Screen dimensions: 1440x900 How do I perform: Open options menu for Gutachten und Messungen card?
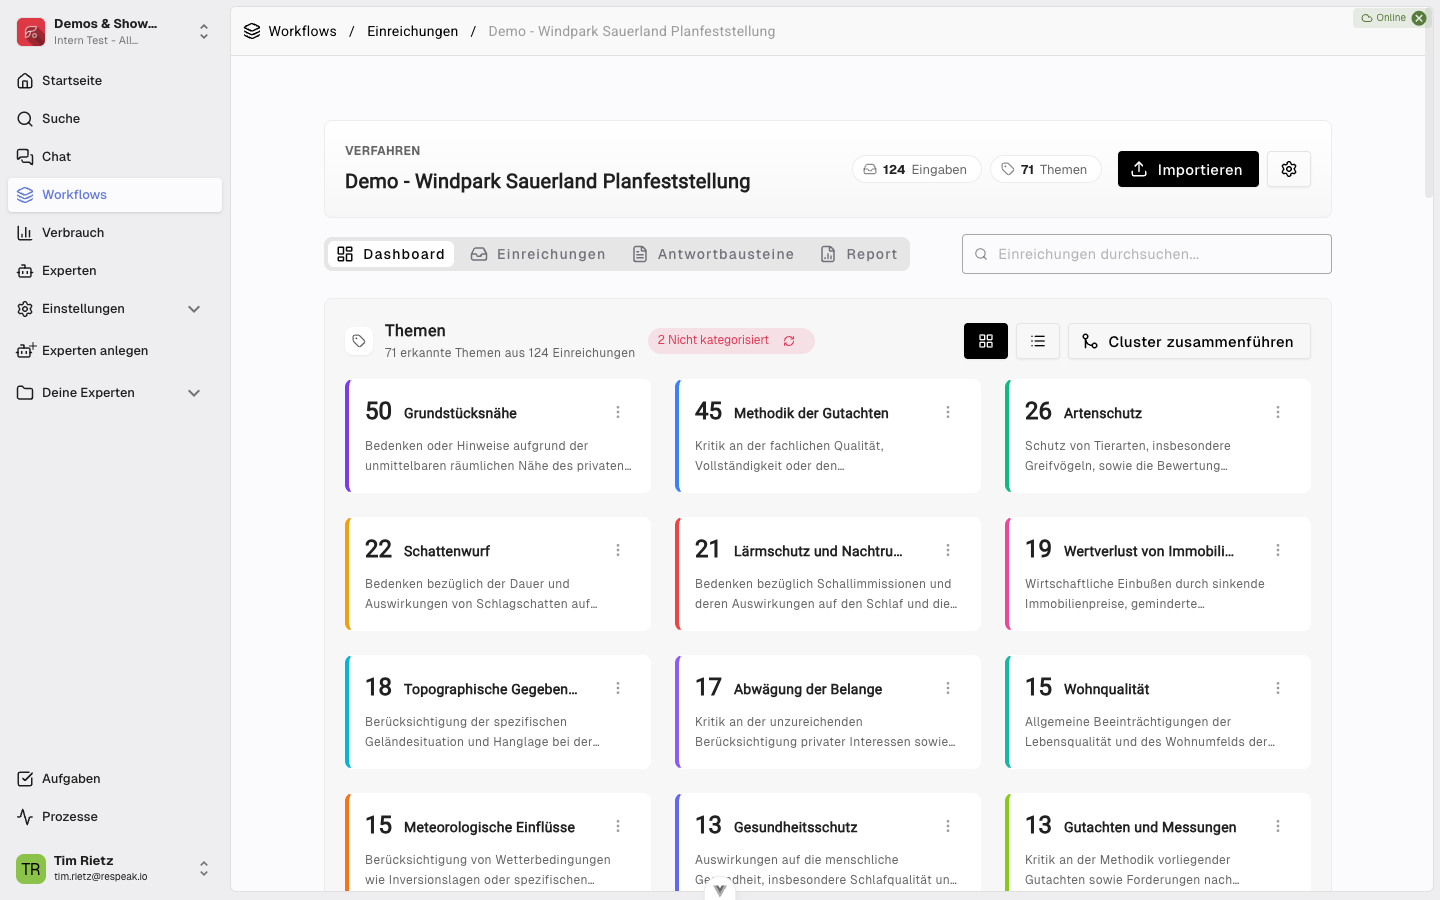1278,826
